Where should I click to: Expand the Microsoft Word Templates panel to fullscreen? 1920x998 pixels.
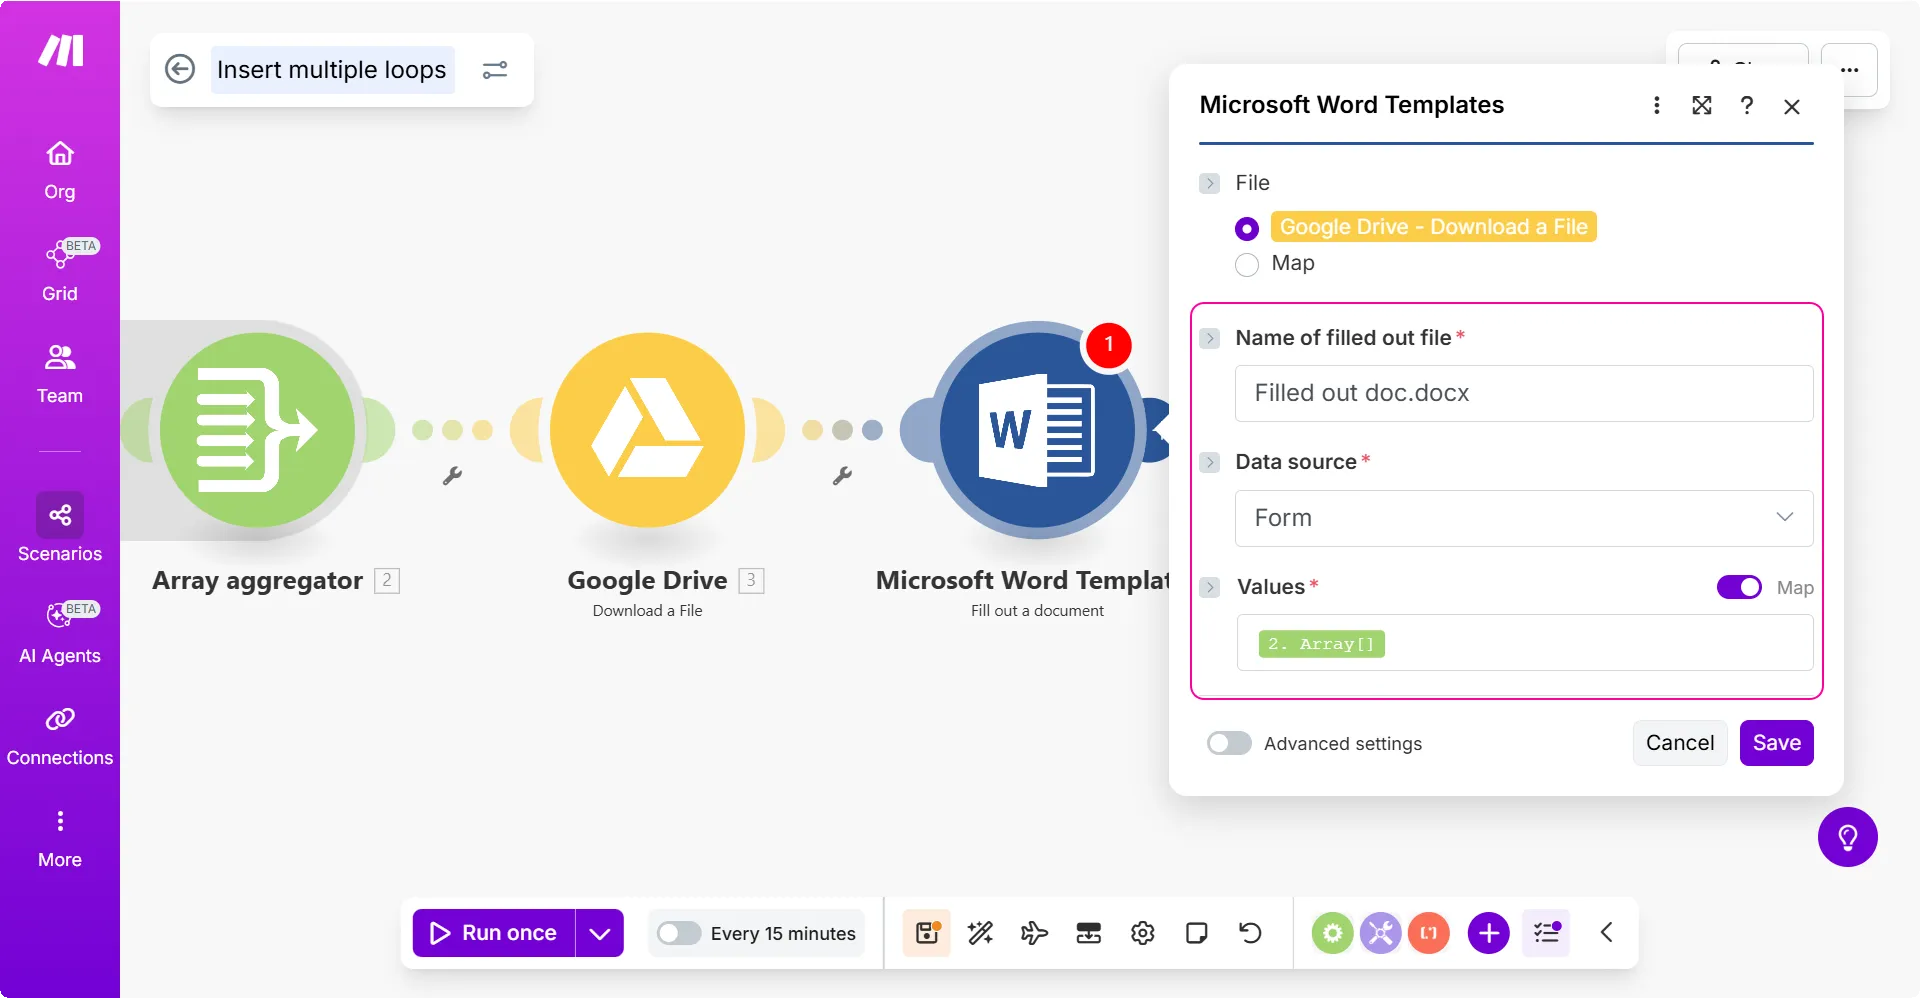tap(1702, 105)
